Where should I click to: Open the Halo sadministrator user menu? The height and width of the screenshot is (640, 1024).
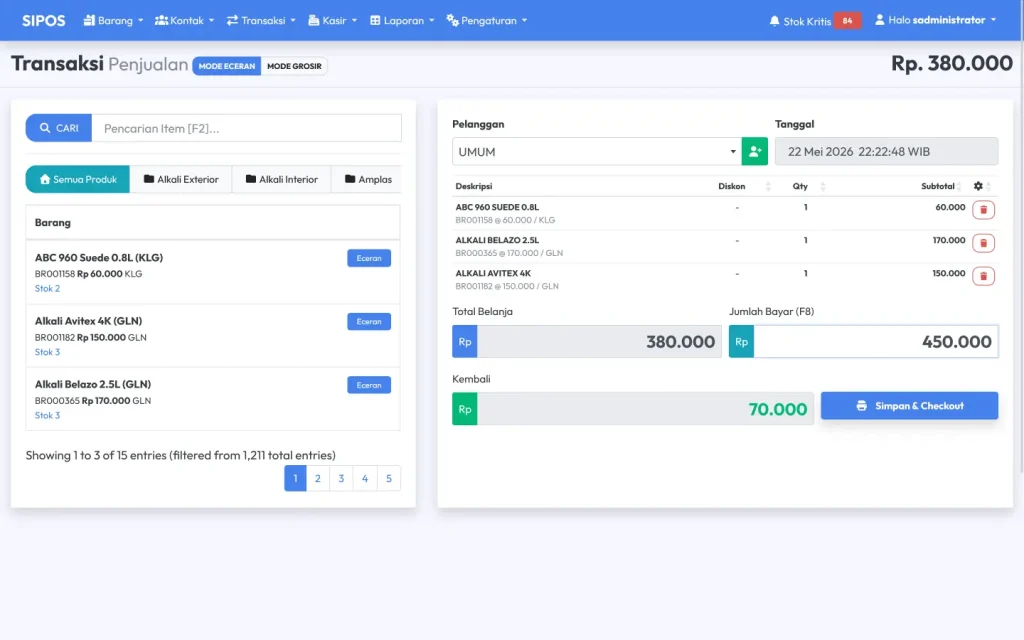pos(935,20)
